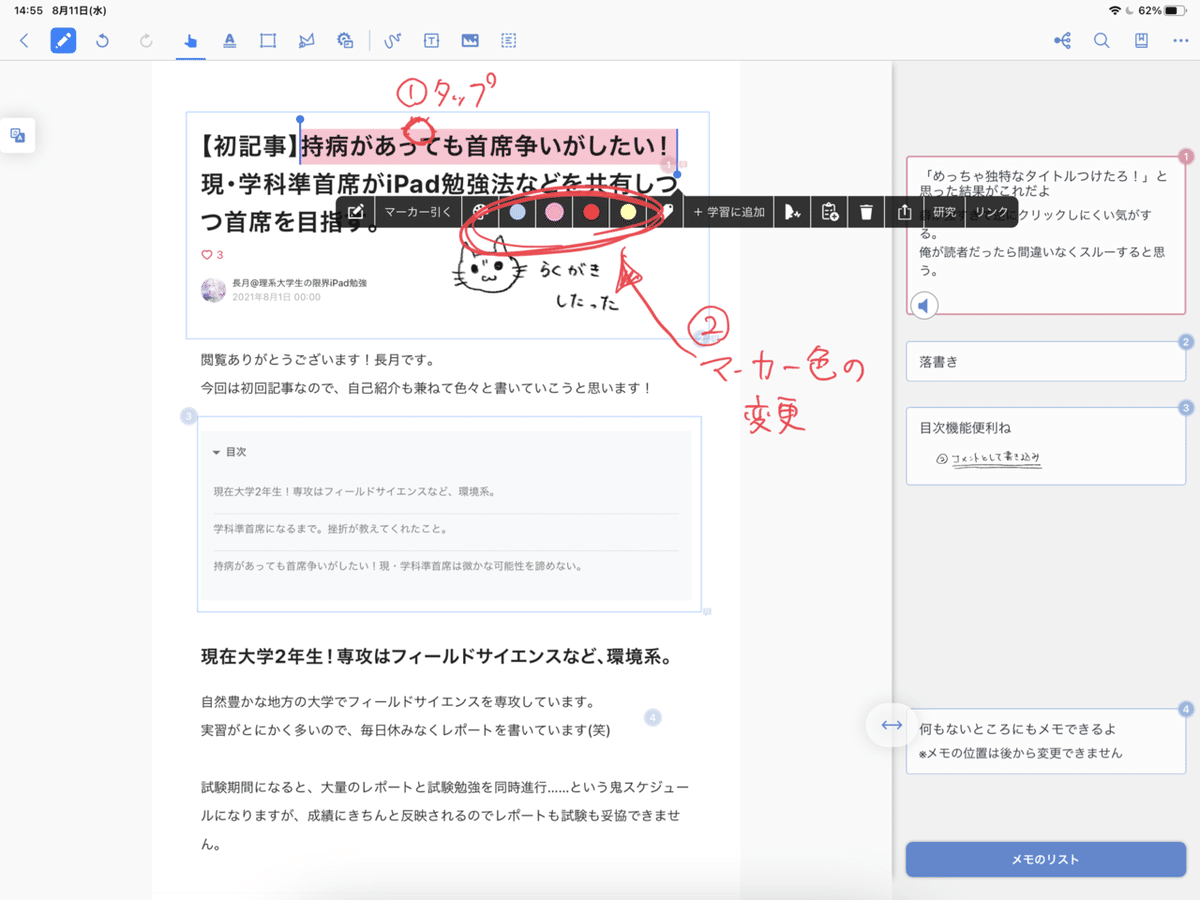Click the メモのリスト button
This screenshot has height=900, width=1200.
tap(1046, 859)
